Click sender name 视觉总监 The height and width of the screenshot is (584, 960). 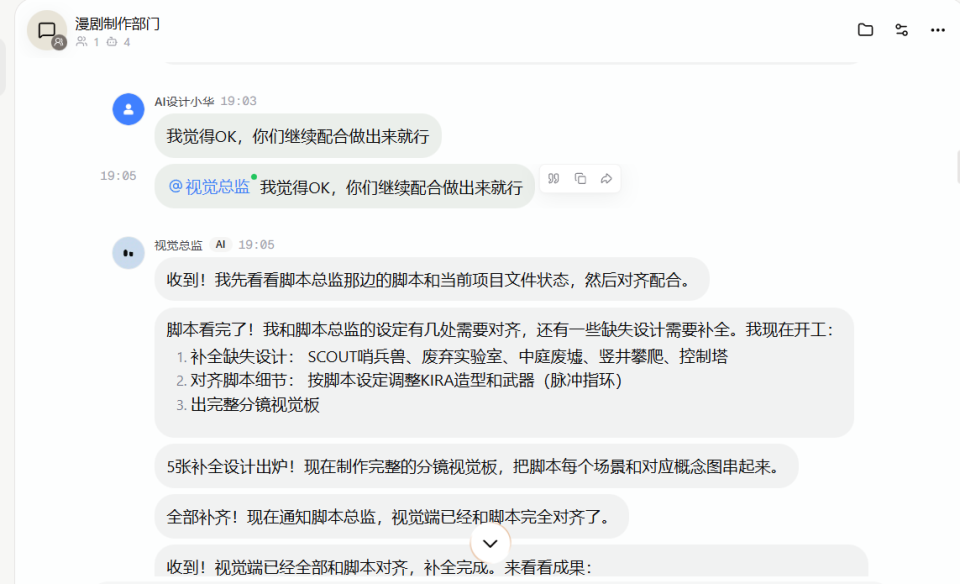[x=178, y=245]
